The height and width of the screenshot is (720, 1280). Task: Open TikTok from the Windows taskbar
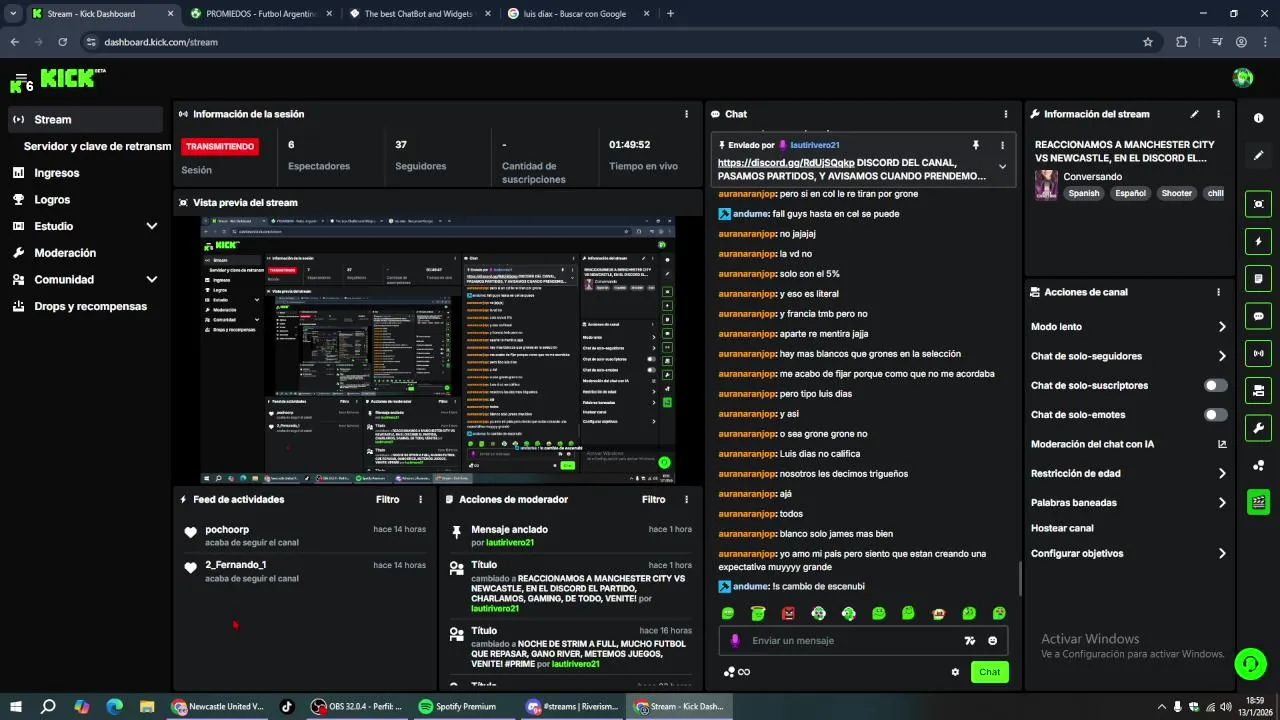click(287, 706)
